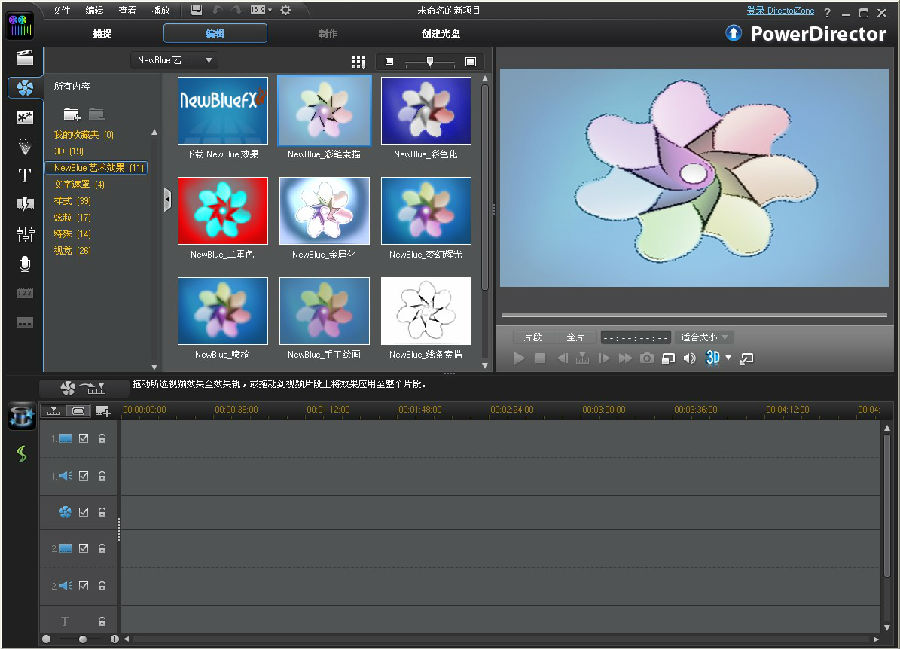Switch to the Create Disc (创建光盘) tab

(441, 33)
